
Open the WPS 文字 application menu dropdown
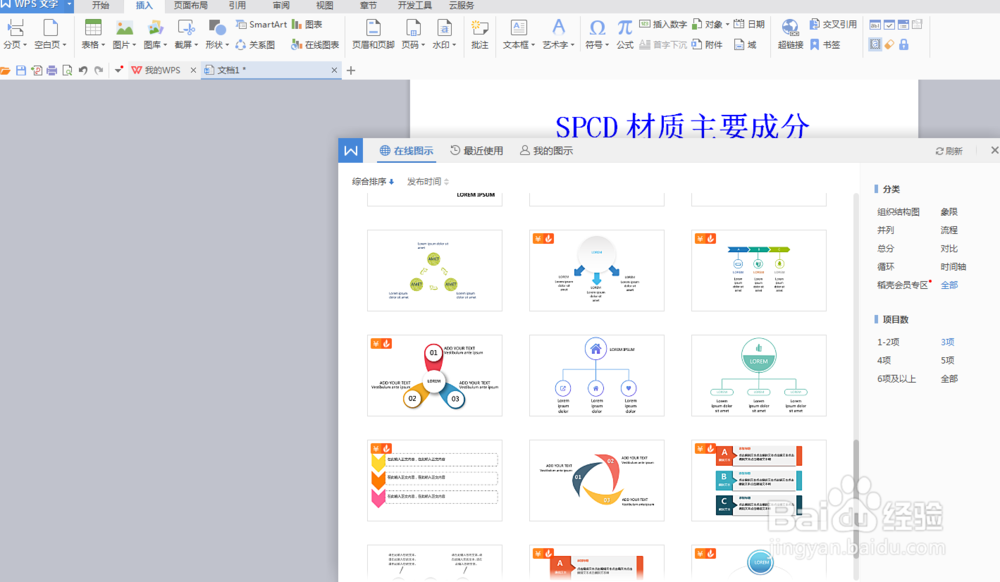coord(69,4)
